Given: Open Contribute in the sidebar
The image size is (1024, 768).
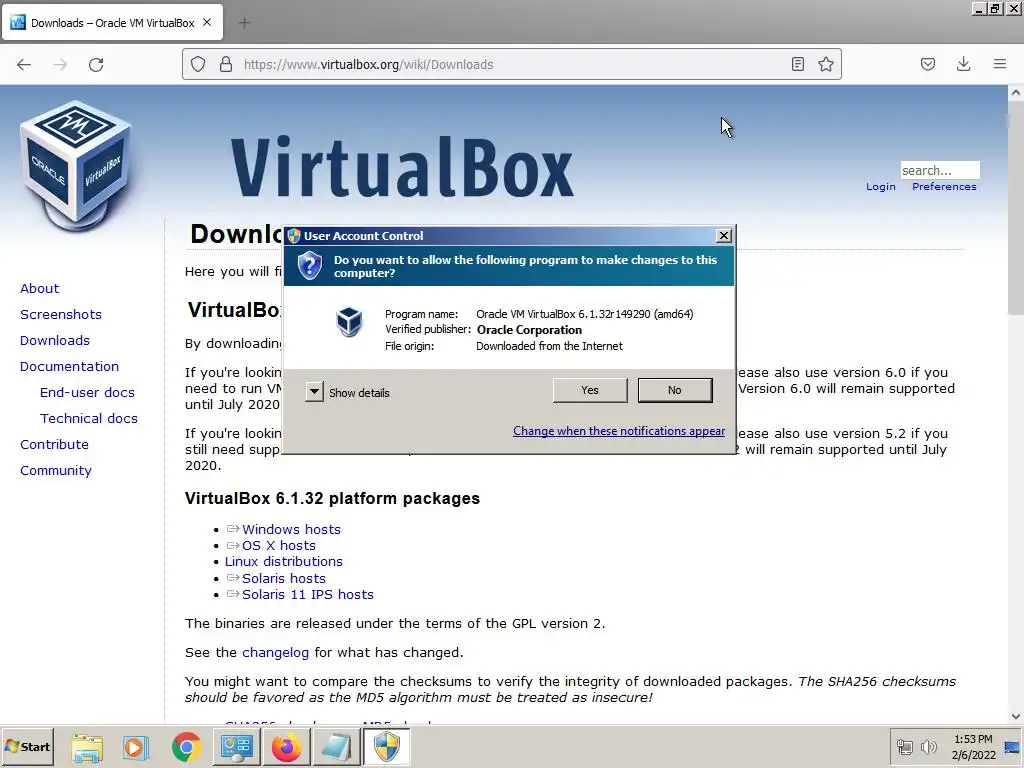Looking at the screenshot, I should point(54,445).
